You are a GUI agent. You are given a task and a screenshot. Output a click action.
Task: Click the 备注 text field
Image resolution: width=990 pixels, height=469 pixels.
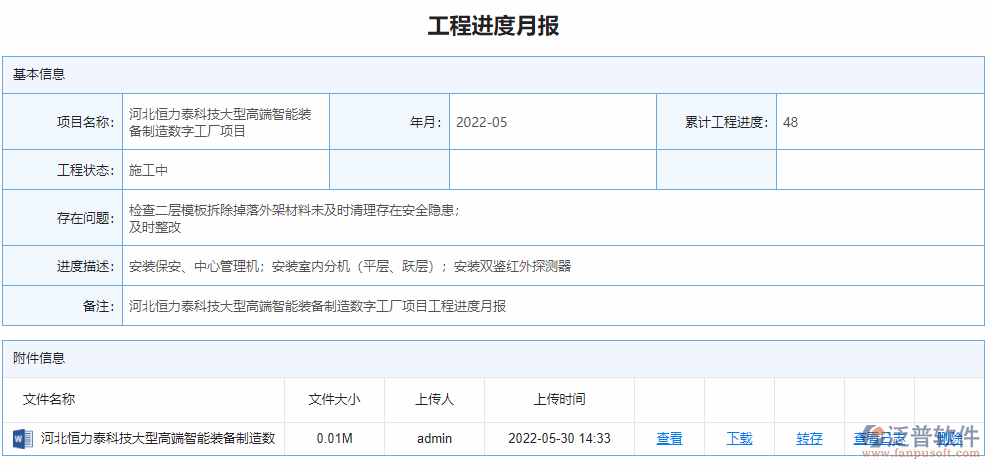pos(318,306)
